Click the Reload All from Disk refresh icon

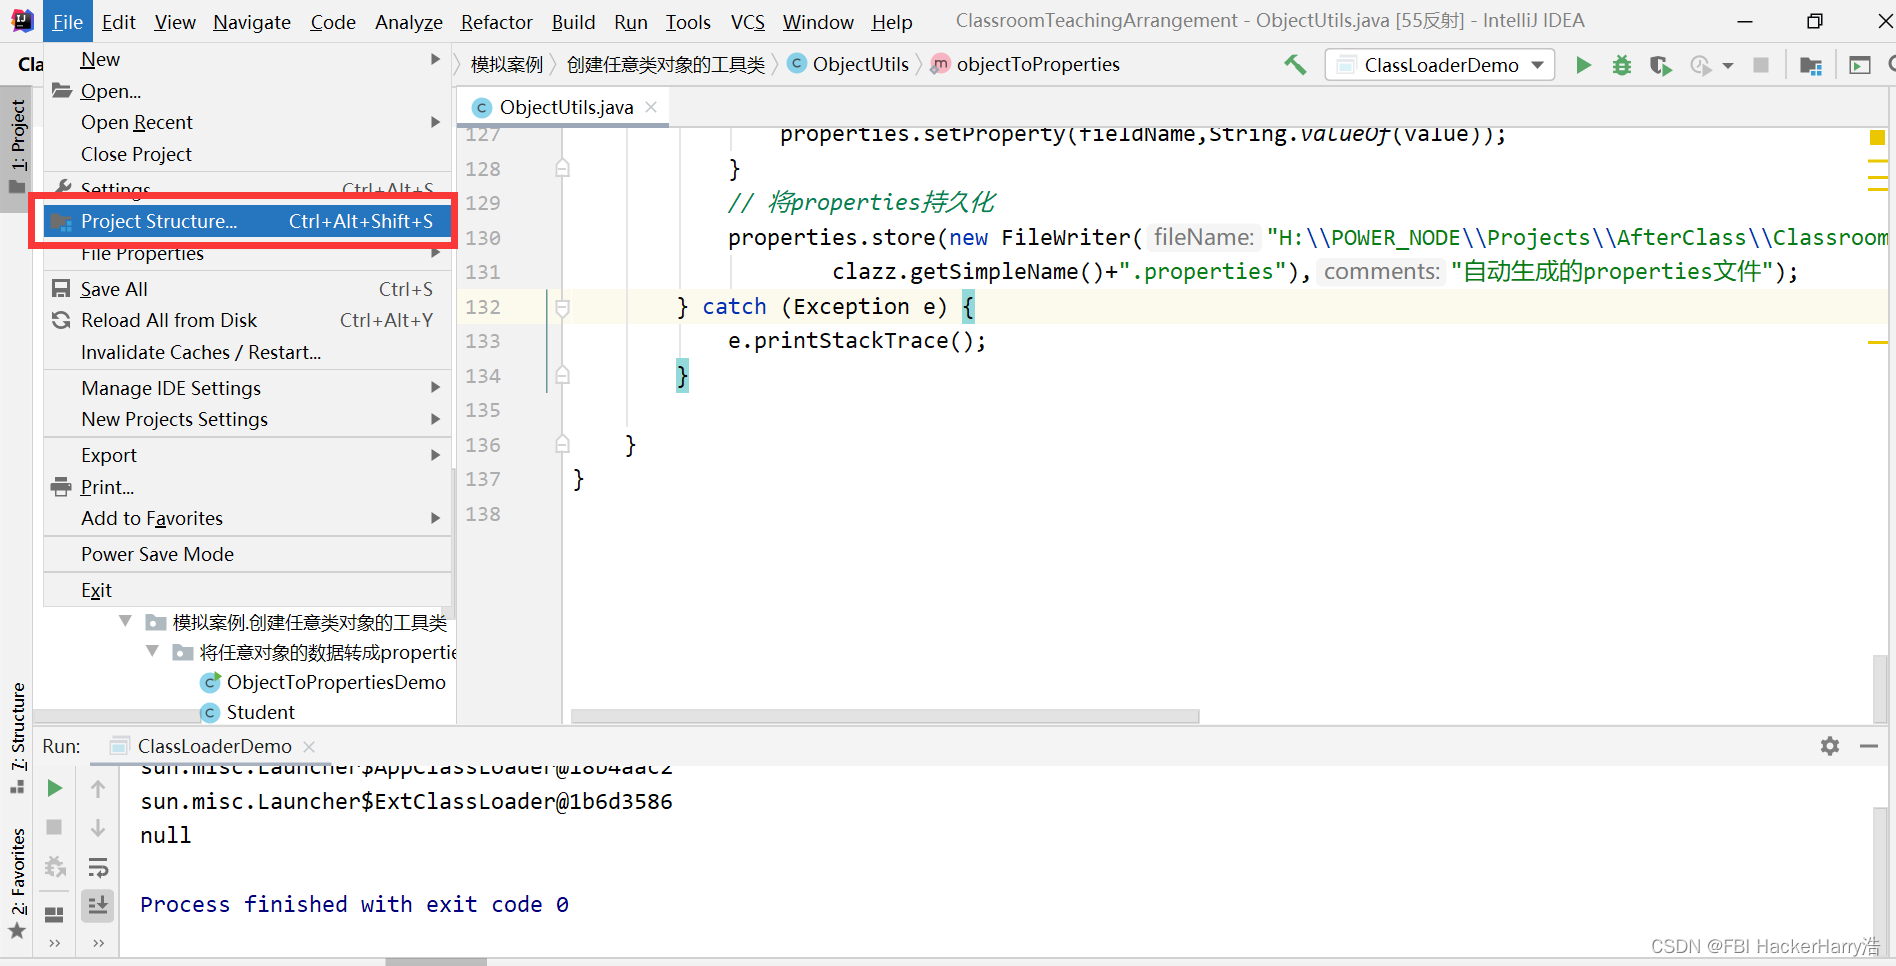(61, 320)
